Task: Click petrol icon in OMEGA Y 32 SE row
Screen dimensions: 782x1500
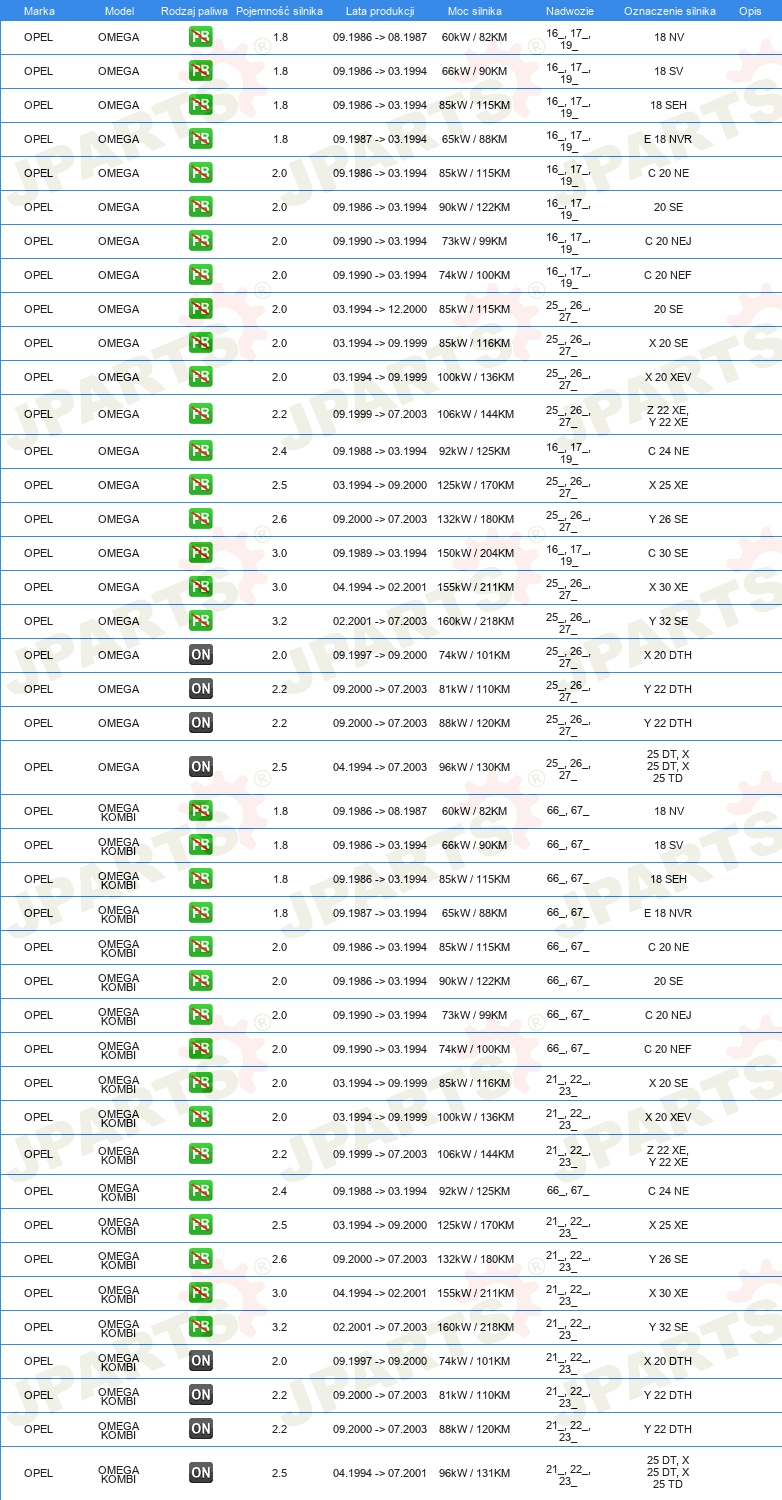Action: 201,622
